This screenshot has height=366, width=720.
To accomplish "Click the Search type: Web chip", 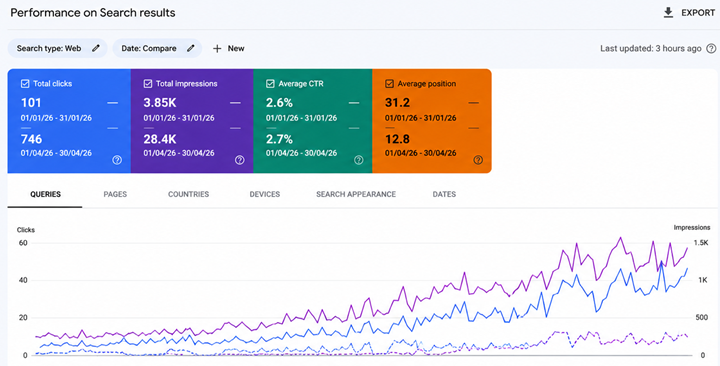I will tap(57, 48).
